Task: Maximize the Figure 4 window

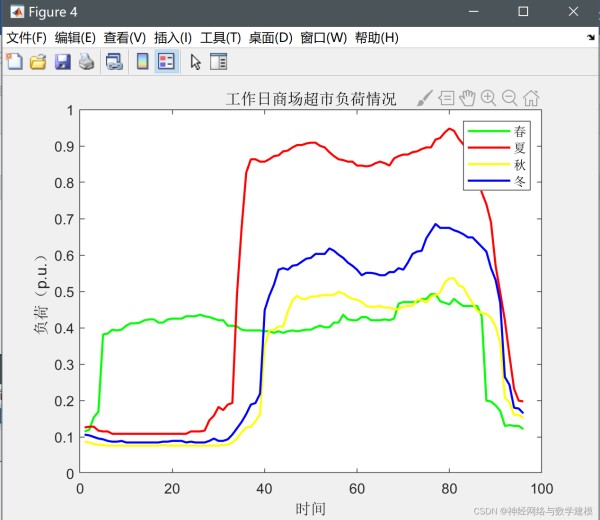Action: click(523, 11)
